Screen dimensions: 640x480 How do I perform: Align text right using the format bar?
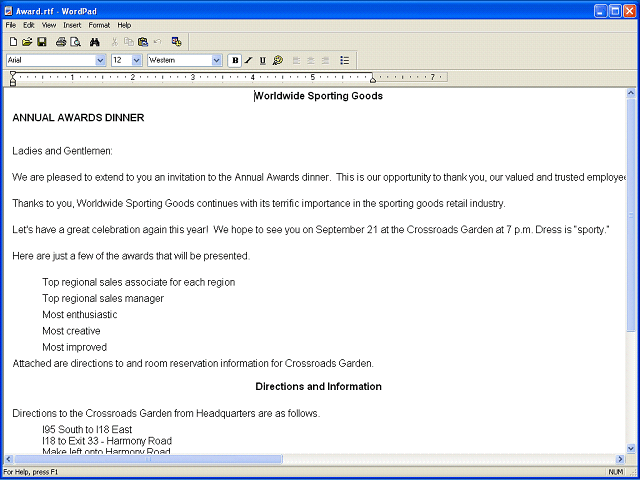coord(325,60)
